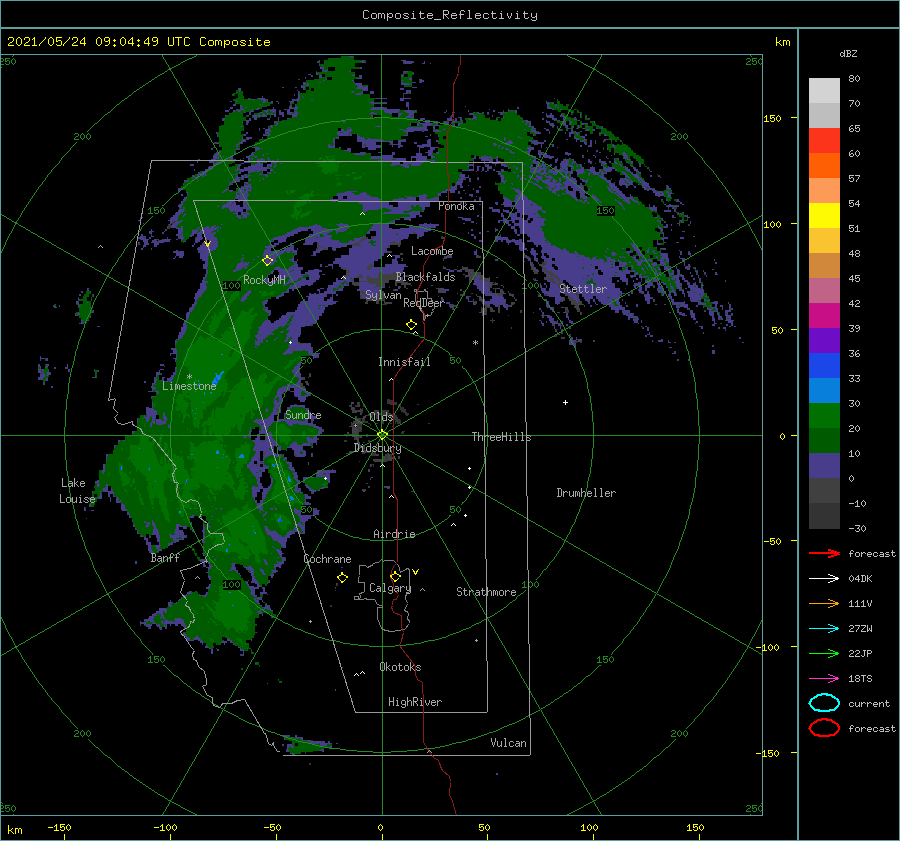Click the Limestone label
The image size is (900, 841).
(189, 386)
